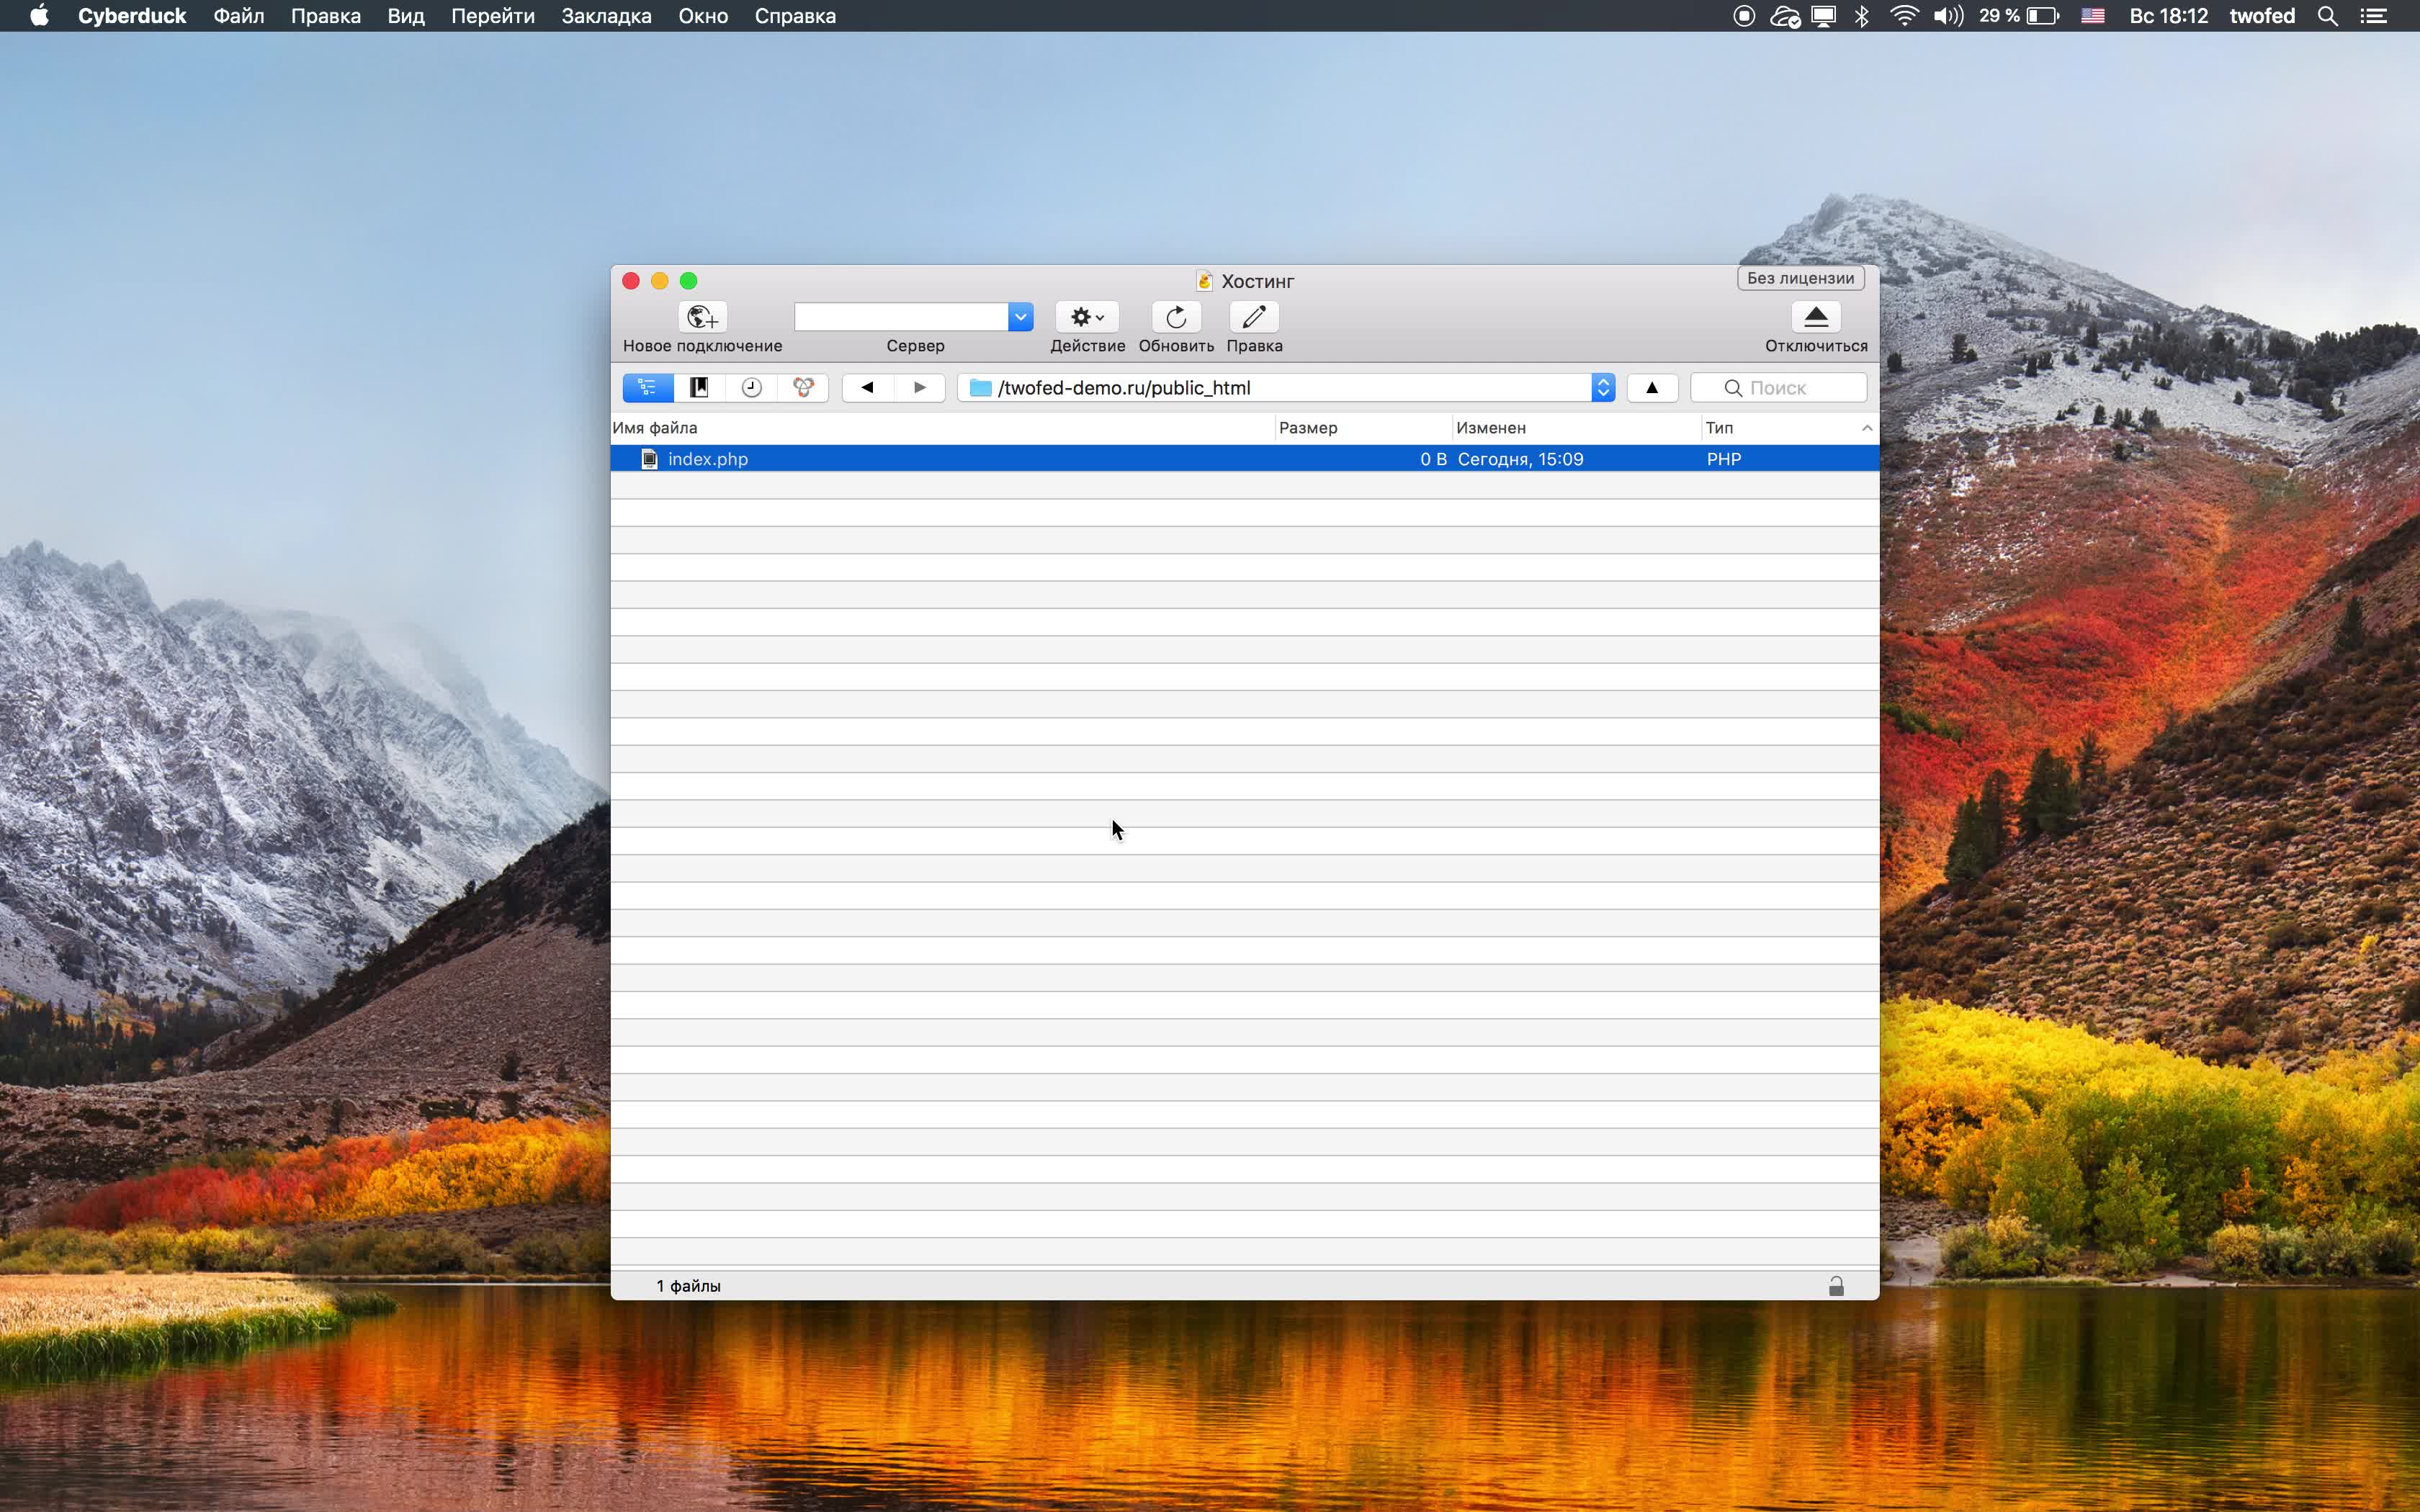This screenshot has width=2420, height=1512.
Task: Switch to the Bonjour view
Action: (x=803, y=387)
